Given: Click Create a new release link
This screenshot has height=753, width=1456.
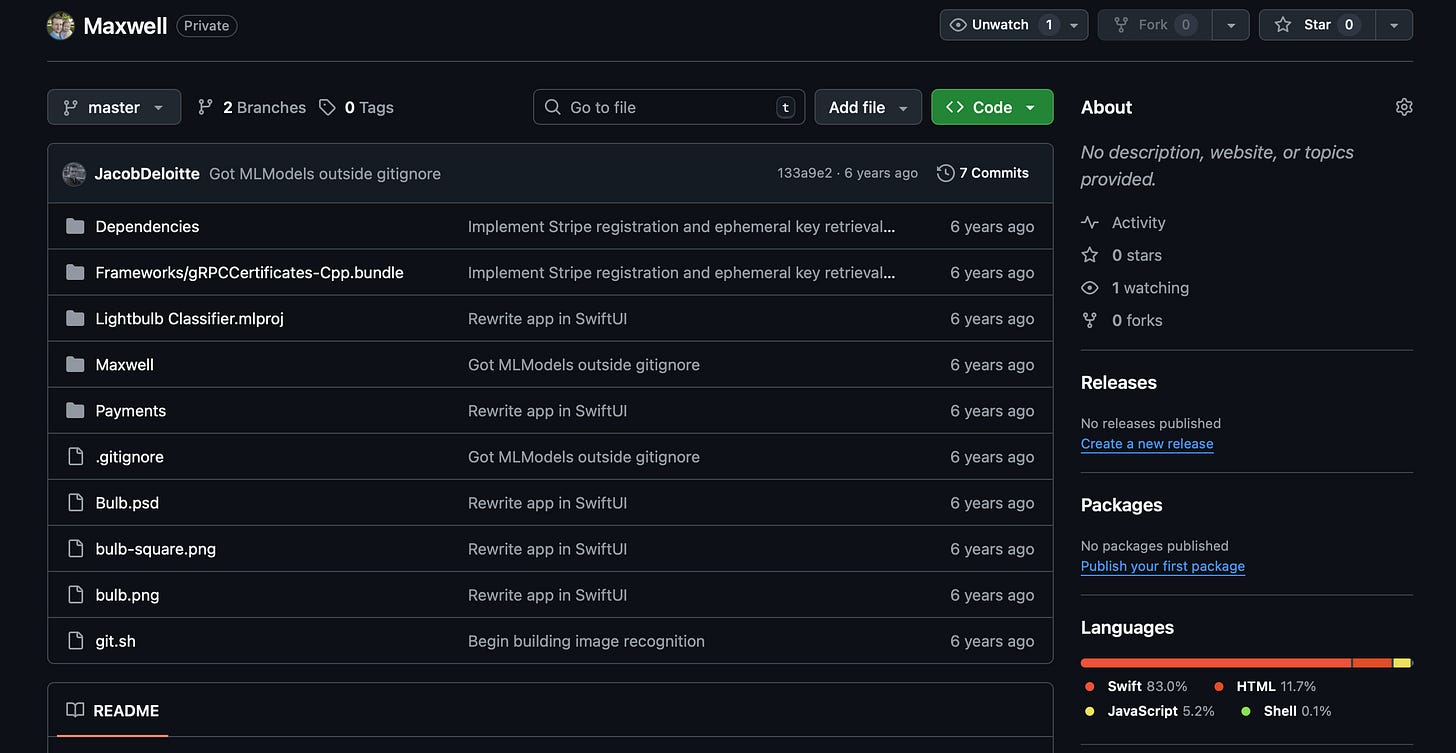Looking at the screenshot, I should click(1147, 444).
